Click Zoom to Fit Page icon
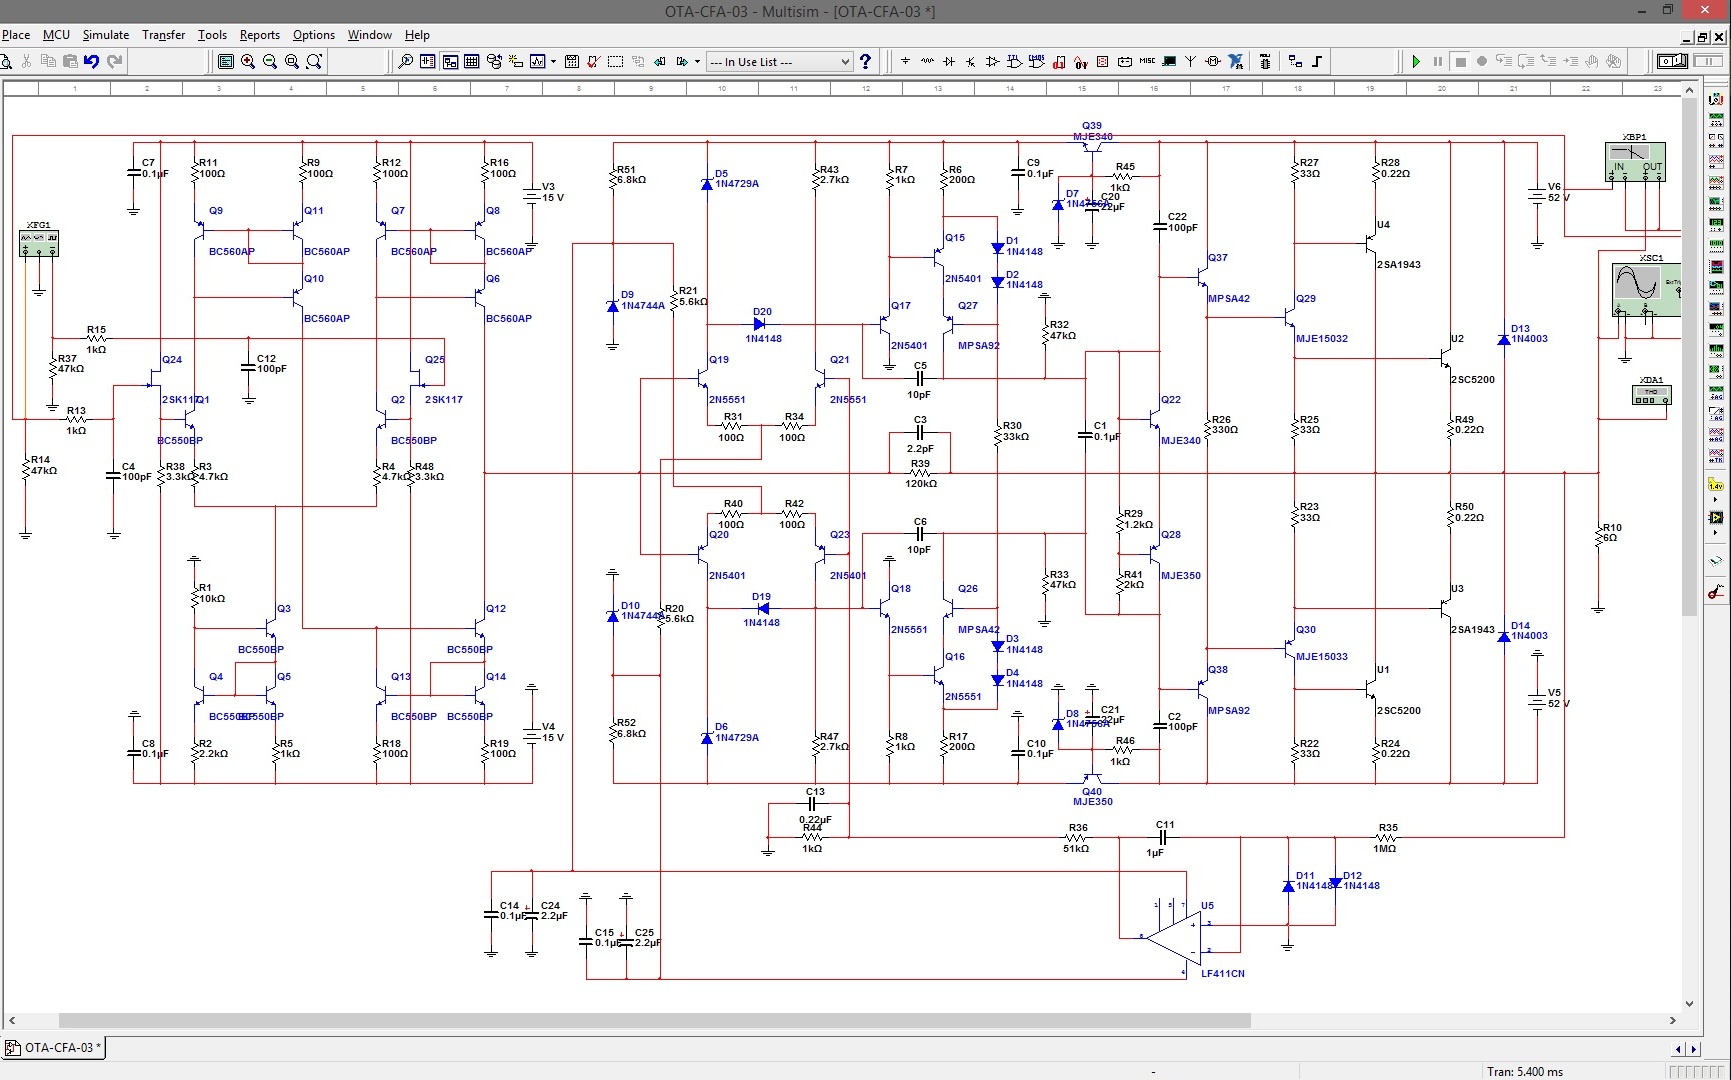This screenshot has width=1731, height=1080. coord(314,62)
